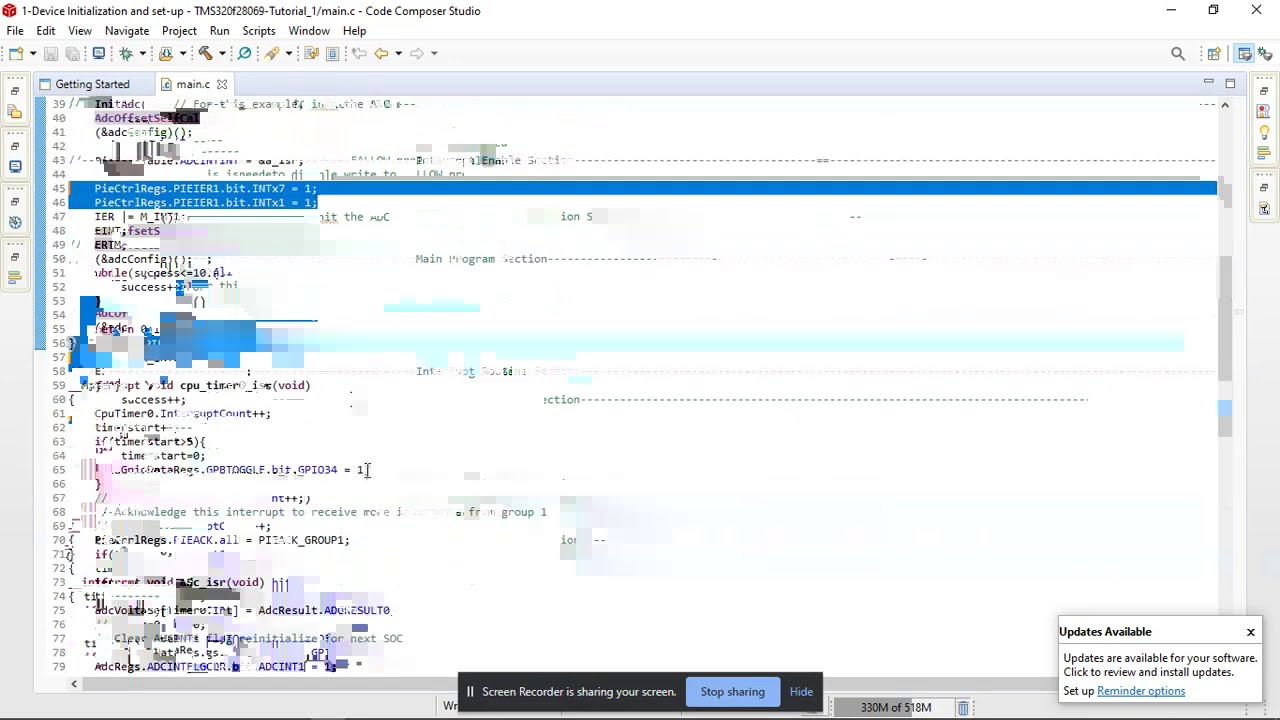
Task: Maximize the editor area
Action: click(x=1230, y=83)
